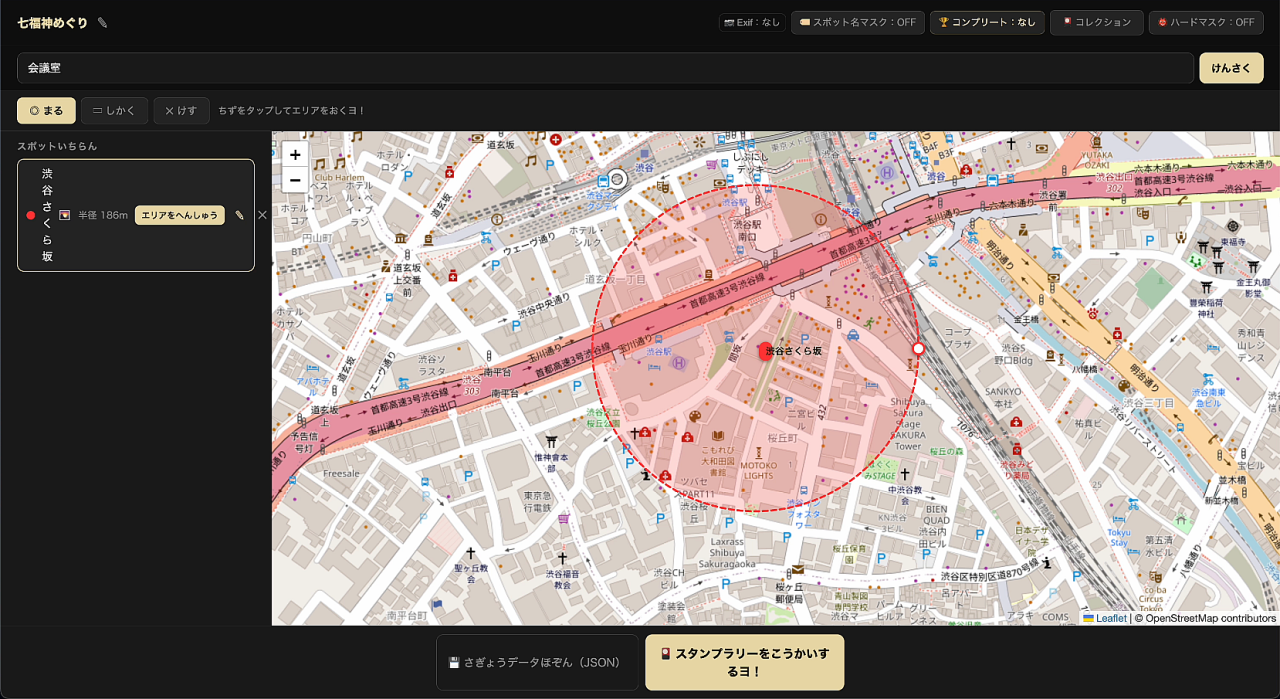Zoom out on the map

[295, 180]
